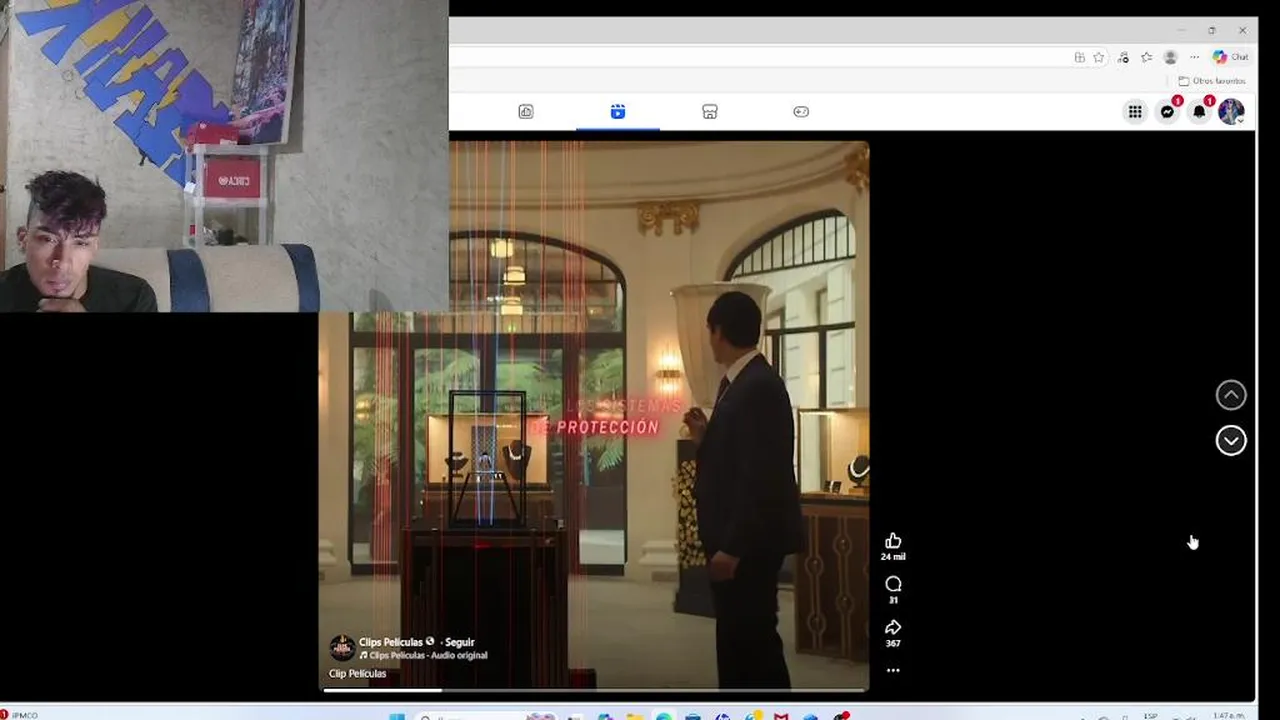The width and height of the screenshot is (1280, 720).
Task: Open browser extensions icon
Action: click(x=1123, y=58)
